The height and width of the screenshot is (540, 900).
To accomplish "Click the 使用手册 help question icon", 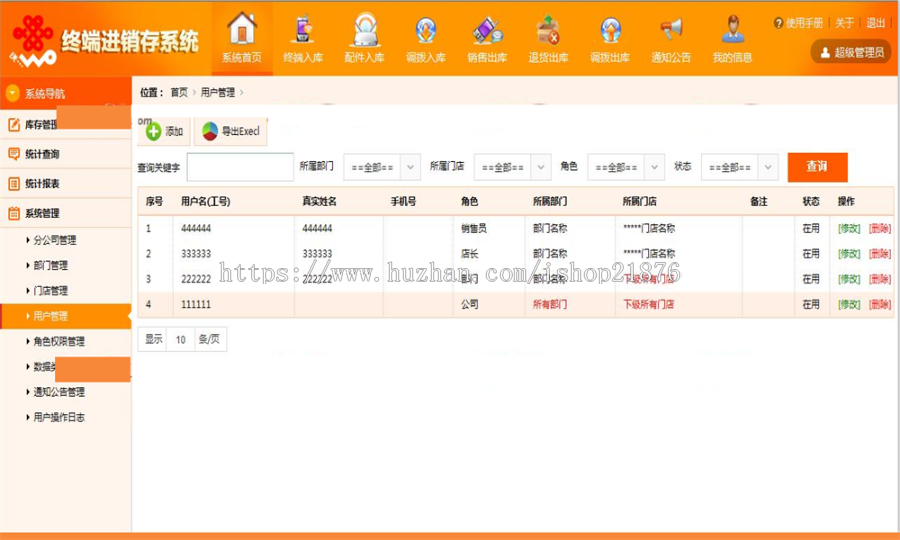I will [x=778, y=23].
